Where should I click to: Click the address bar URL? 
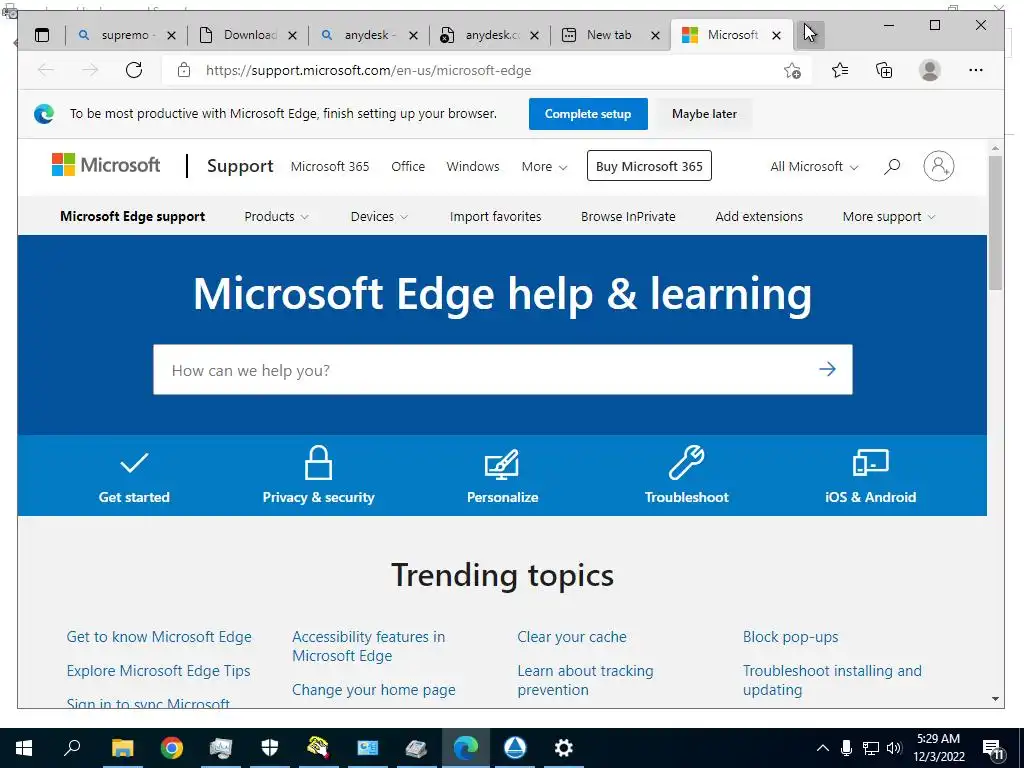(368, 70)
